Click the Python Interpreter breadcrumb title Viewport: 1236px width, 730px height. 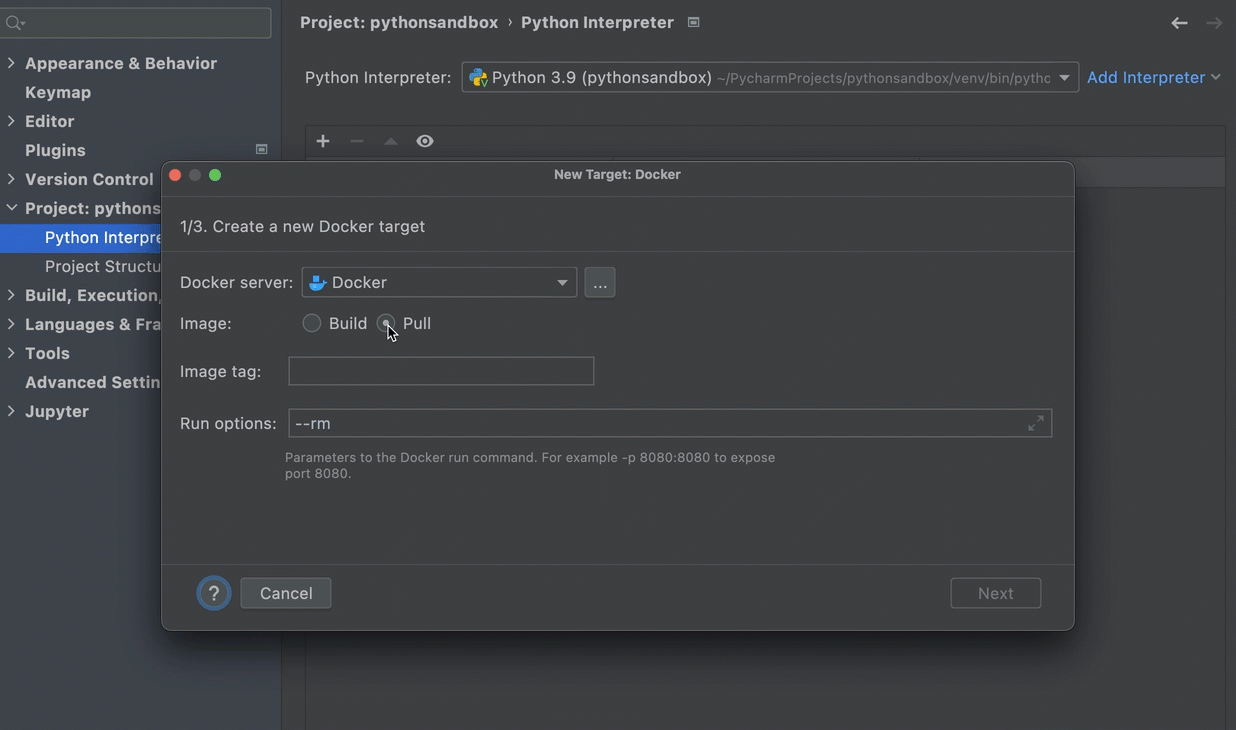[597, 22]
